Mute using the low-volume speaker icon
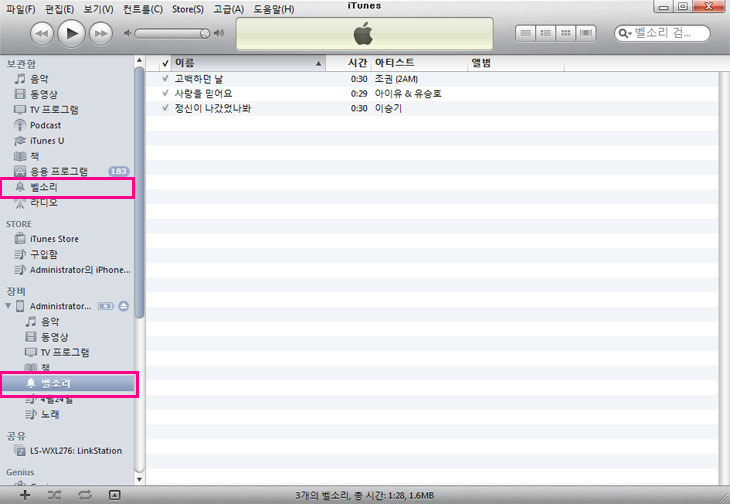Image resolution: width=730 pixels, height=504 pixels. coord(127,33)
